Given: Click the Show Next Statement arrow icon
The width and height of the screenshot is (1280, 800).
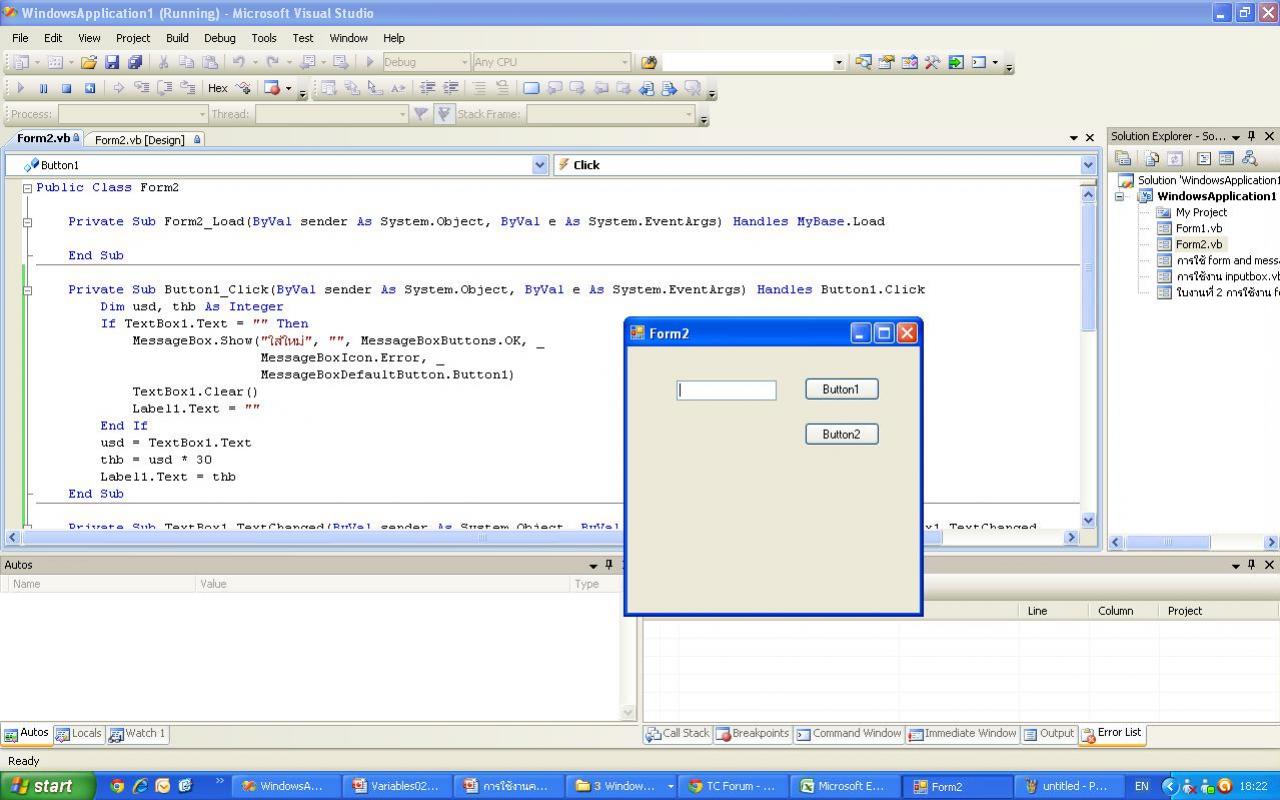Looking at the screenshot, I should pos(118,88).
